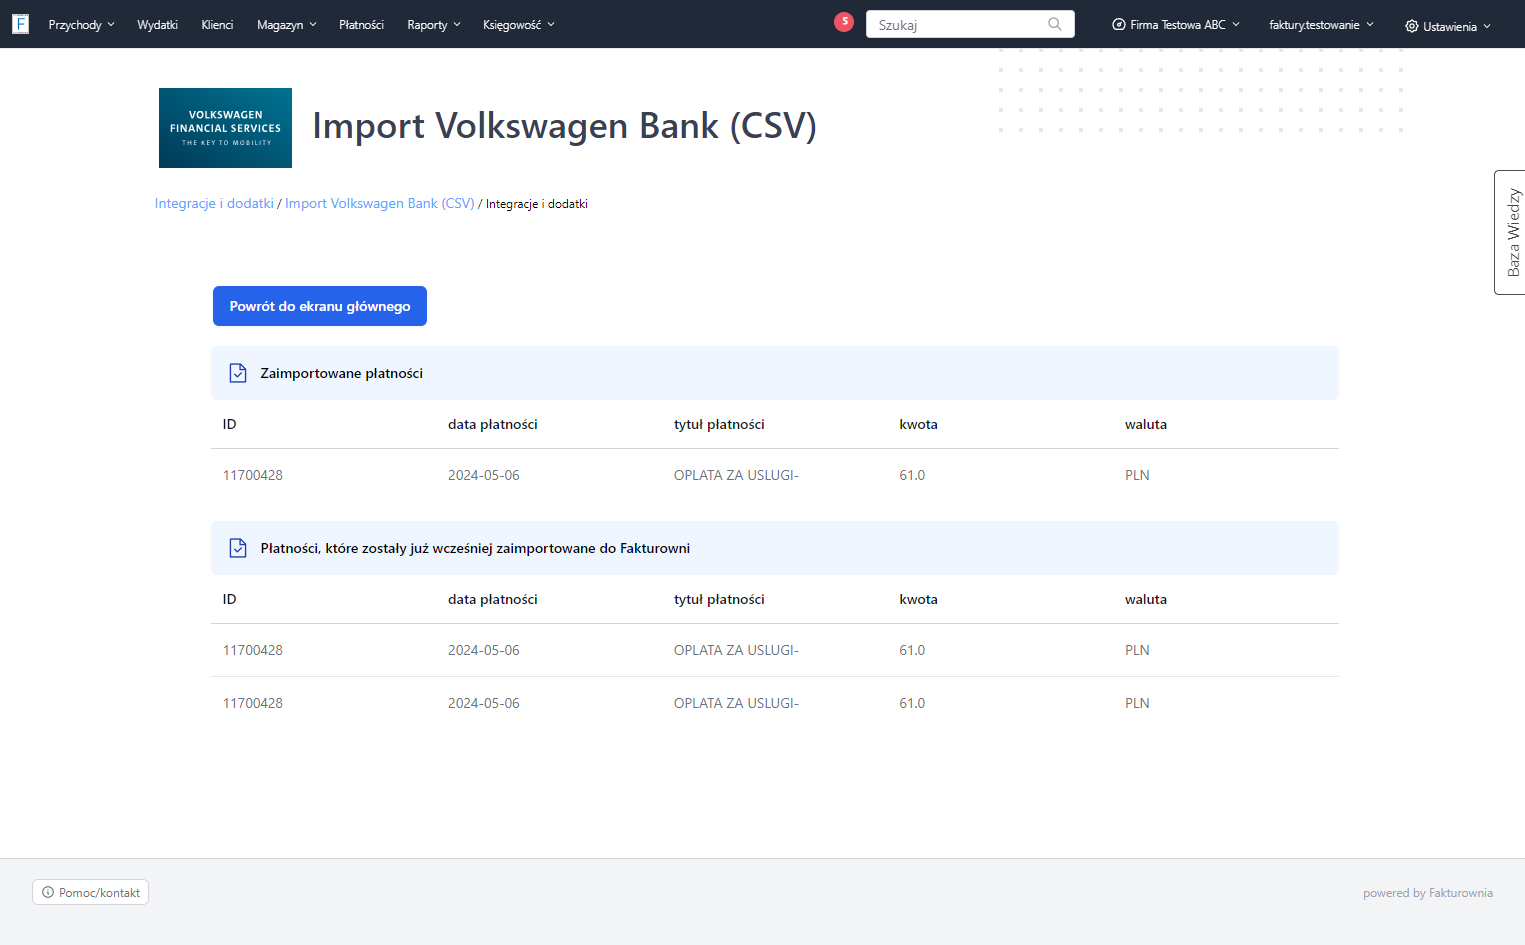
Task: Click the 'ID' header in imported table
Action: click(x=230, y=424)
